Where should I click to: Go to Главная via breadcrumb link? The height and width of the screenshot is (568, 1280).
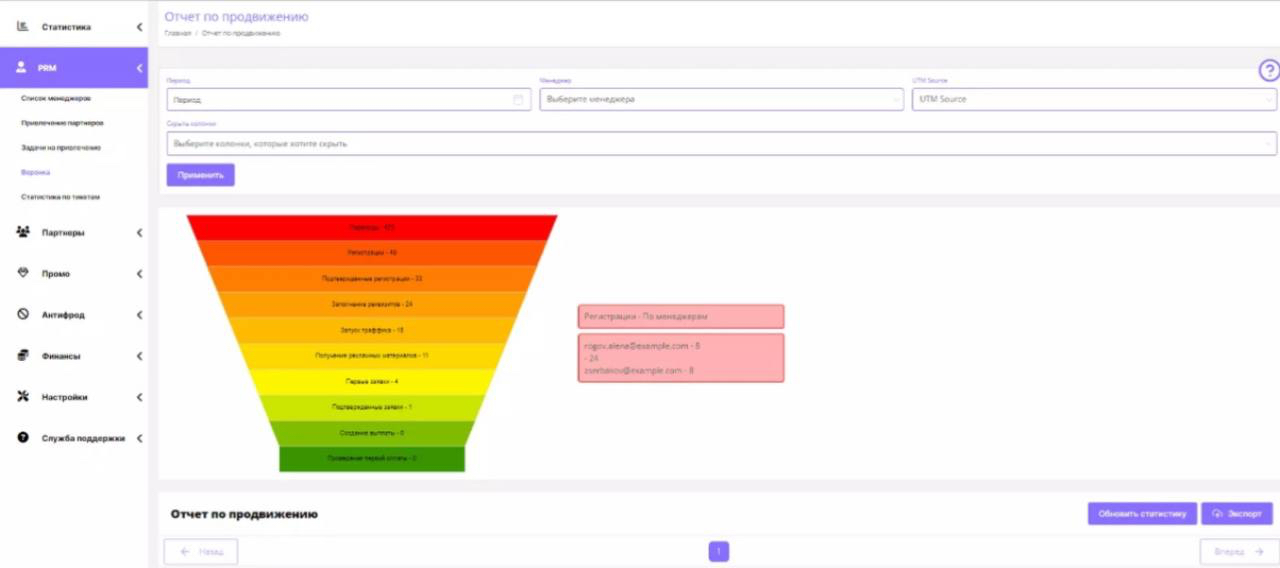[x=178, y=33]
